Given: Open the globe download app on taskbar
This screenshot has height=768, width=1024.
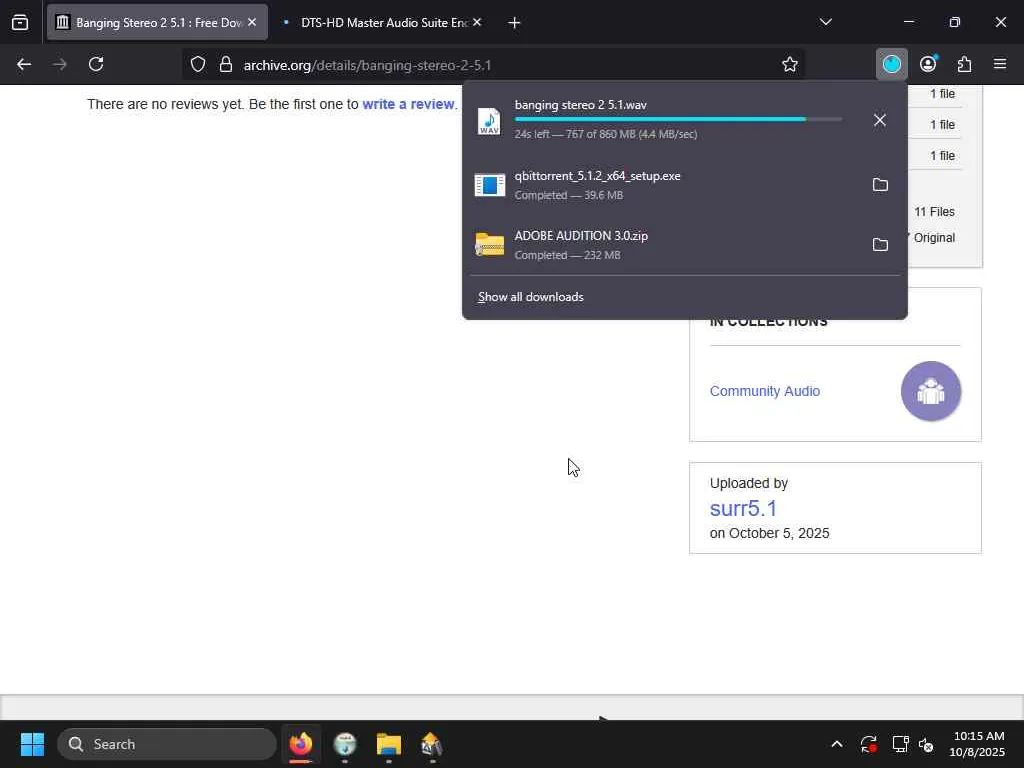Looking at the screenshot, I should tap(345, 744).
